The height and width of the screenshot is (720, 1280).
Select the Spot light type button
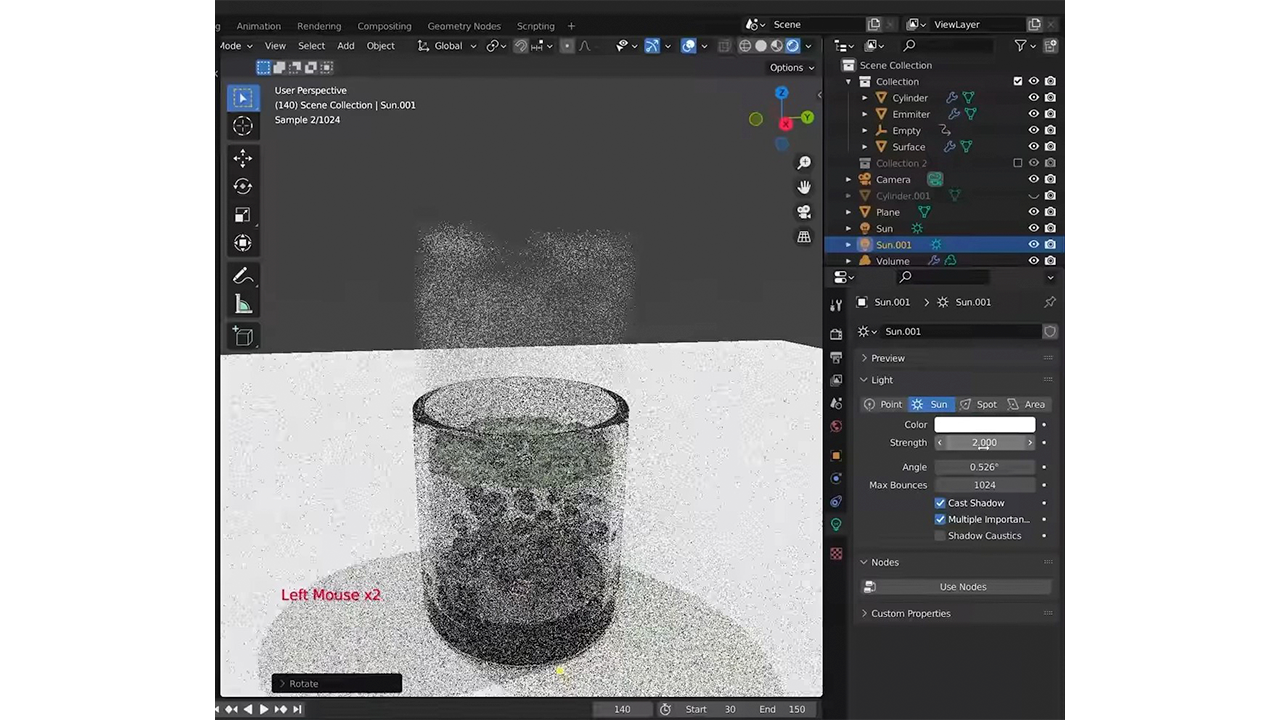(x=978, y=405)
